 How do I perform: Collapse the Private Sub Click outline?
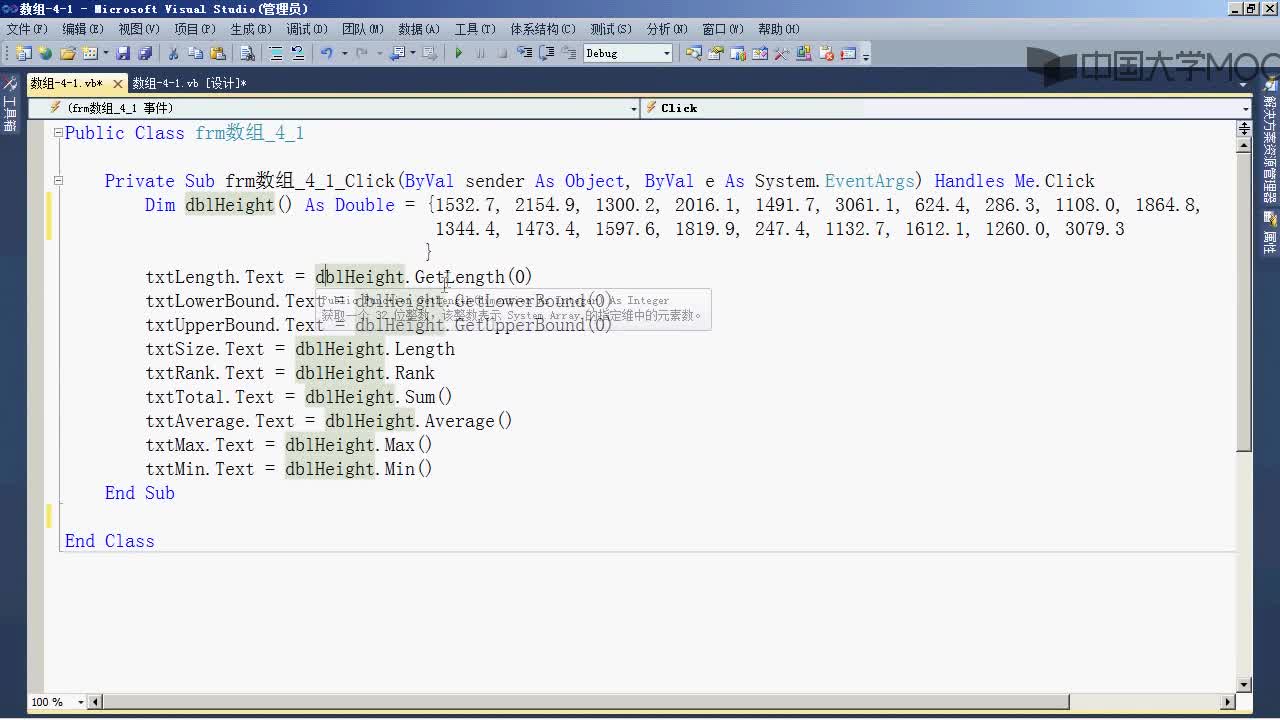pyautogui.click(x=58, y=181)
